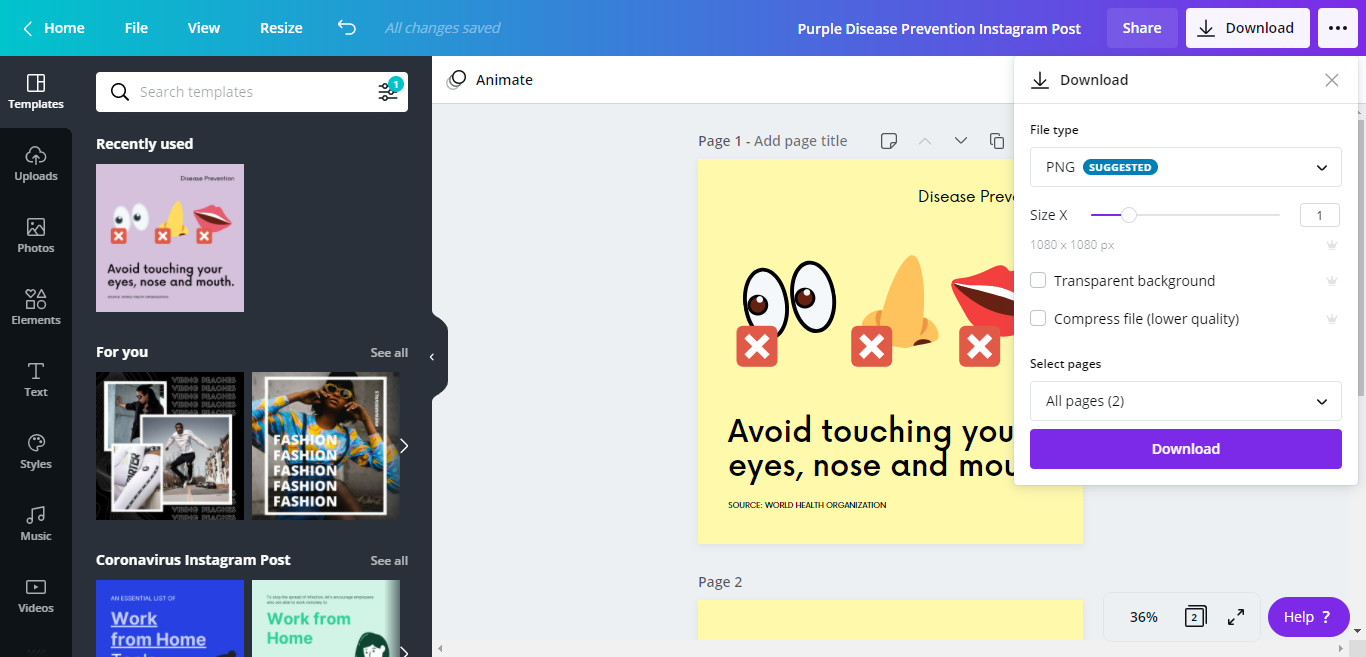Add notes to Page 1
Image resolution: width=1366 pixels, height=657 pixels.
pyautogui.click(x=889, y=141)
